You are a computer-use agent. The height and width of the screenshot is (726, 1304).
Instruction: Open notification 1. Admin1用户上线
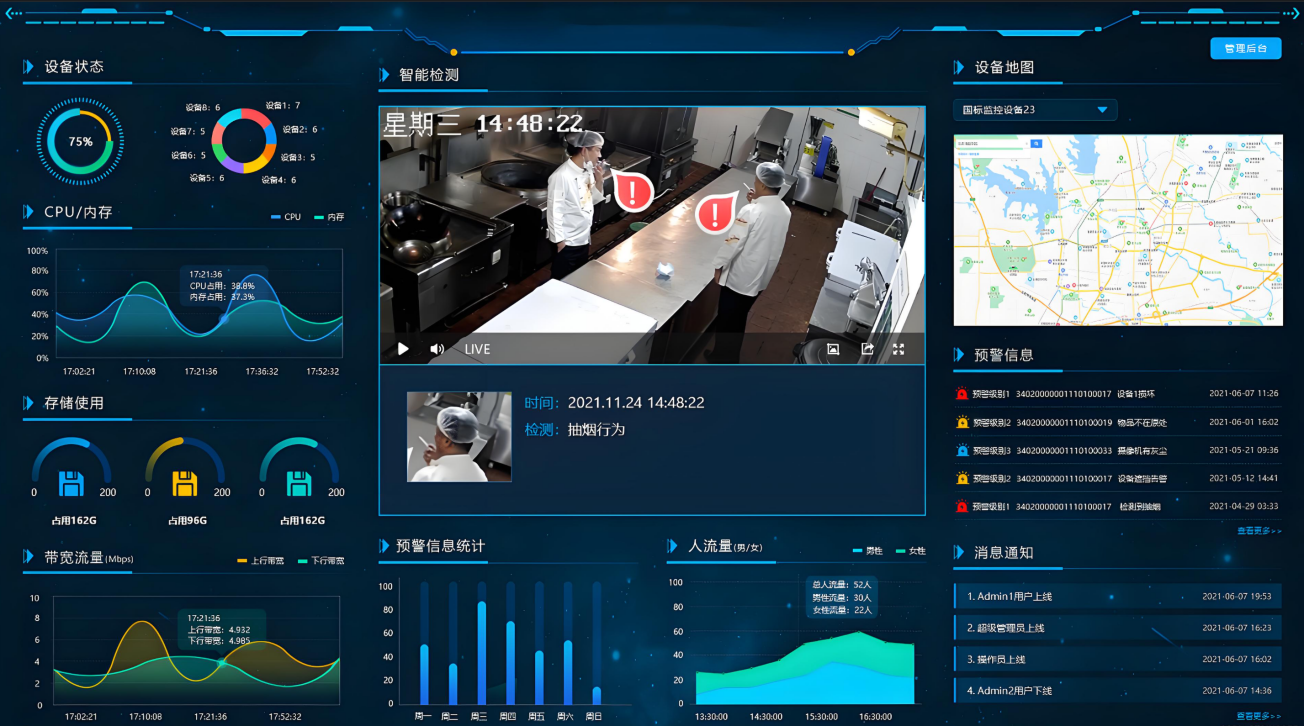pos(1118,597)
